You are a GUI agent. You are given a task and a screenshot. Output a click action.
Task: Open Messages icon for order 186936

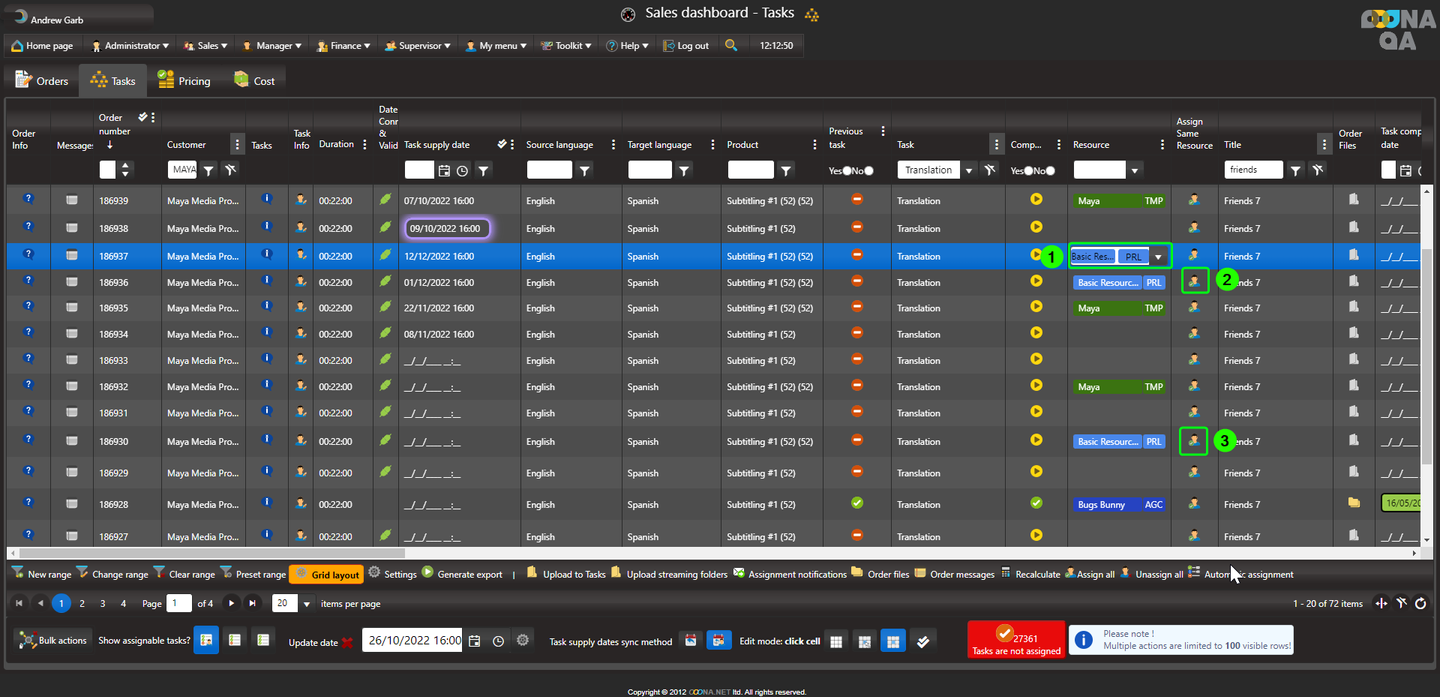point(72,283)
